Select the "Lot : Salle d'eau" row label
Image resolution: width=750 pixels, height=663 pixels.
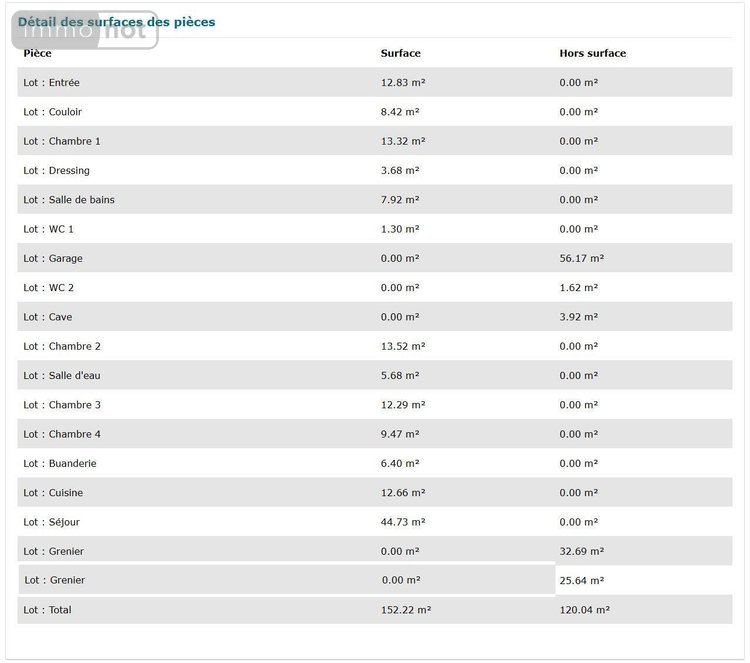(x=62, y=376)
